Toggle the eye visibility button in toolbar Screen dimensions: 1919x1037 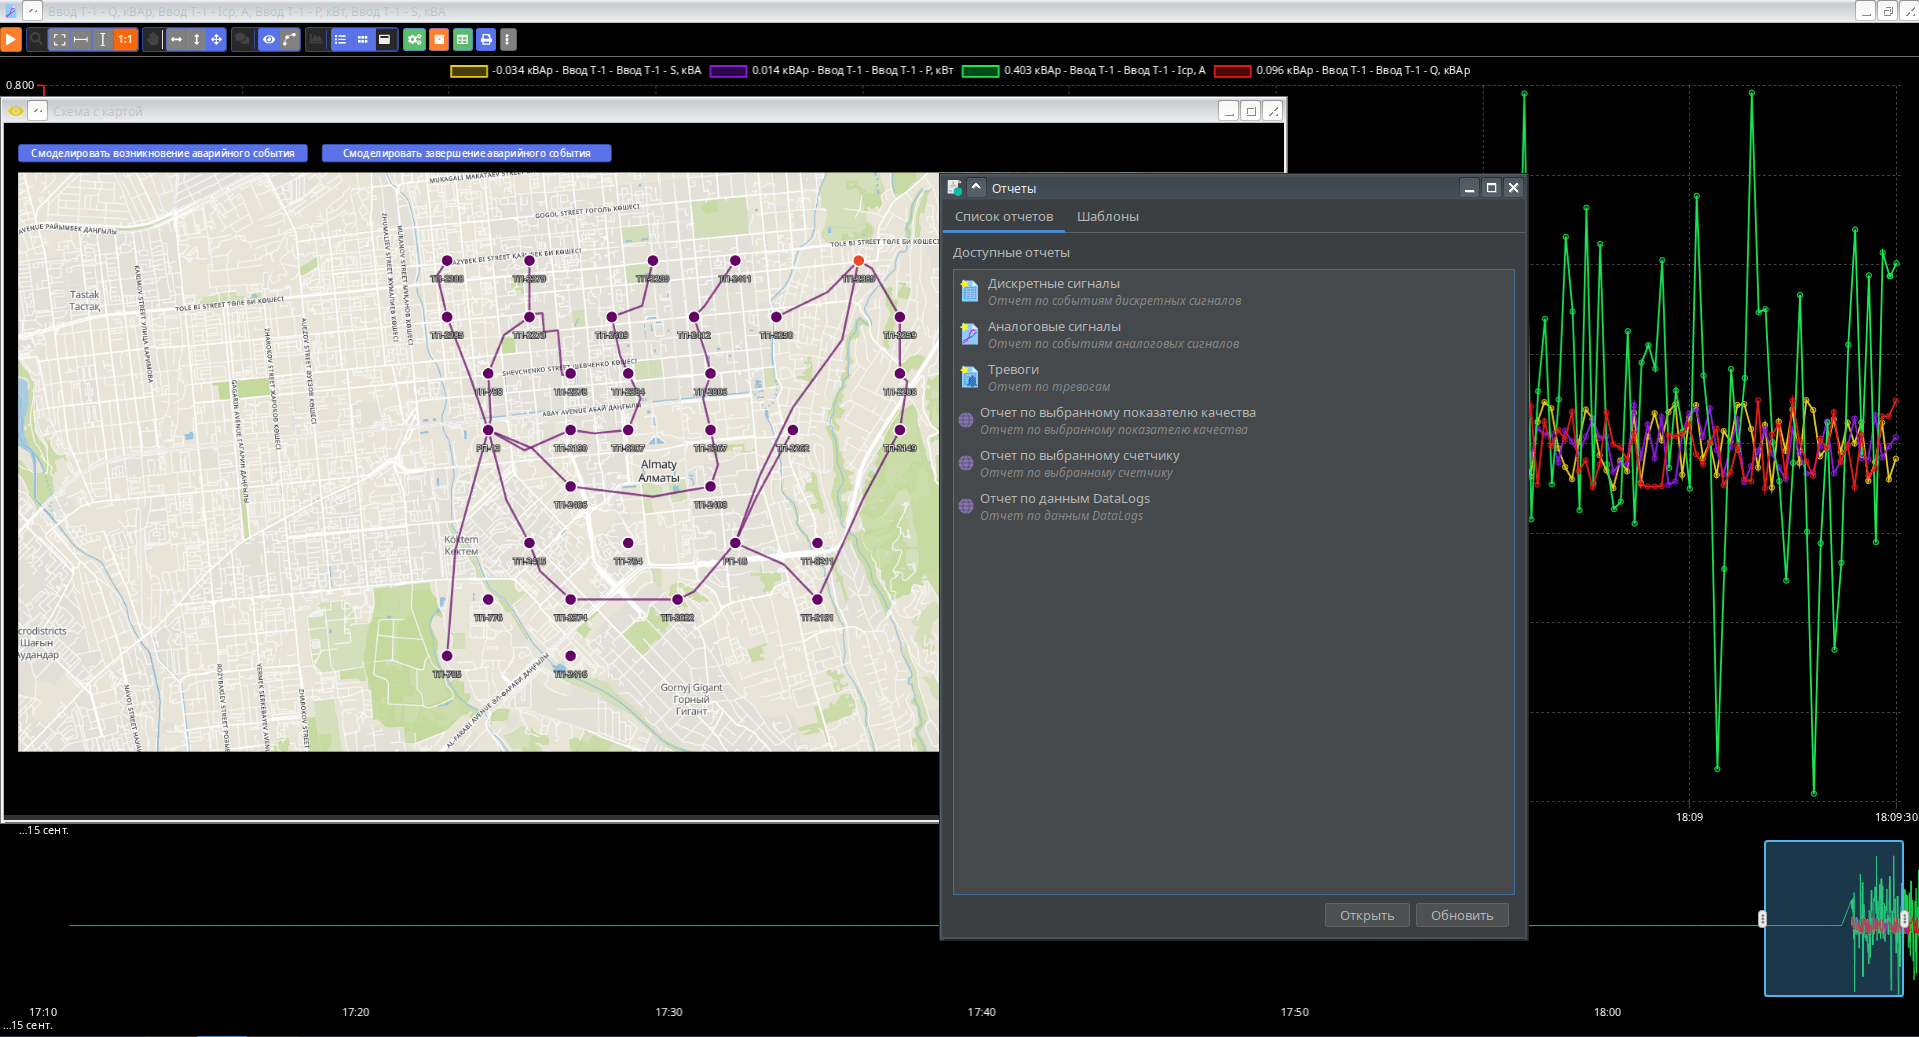coord(269,40)
